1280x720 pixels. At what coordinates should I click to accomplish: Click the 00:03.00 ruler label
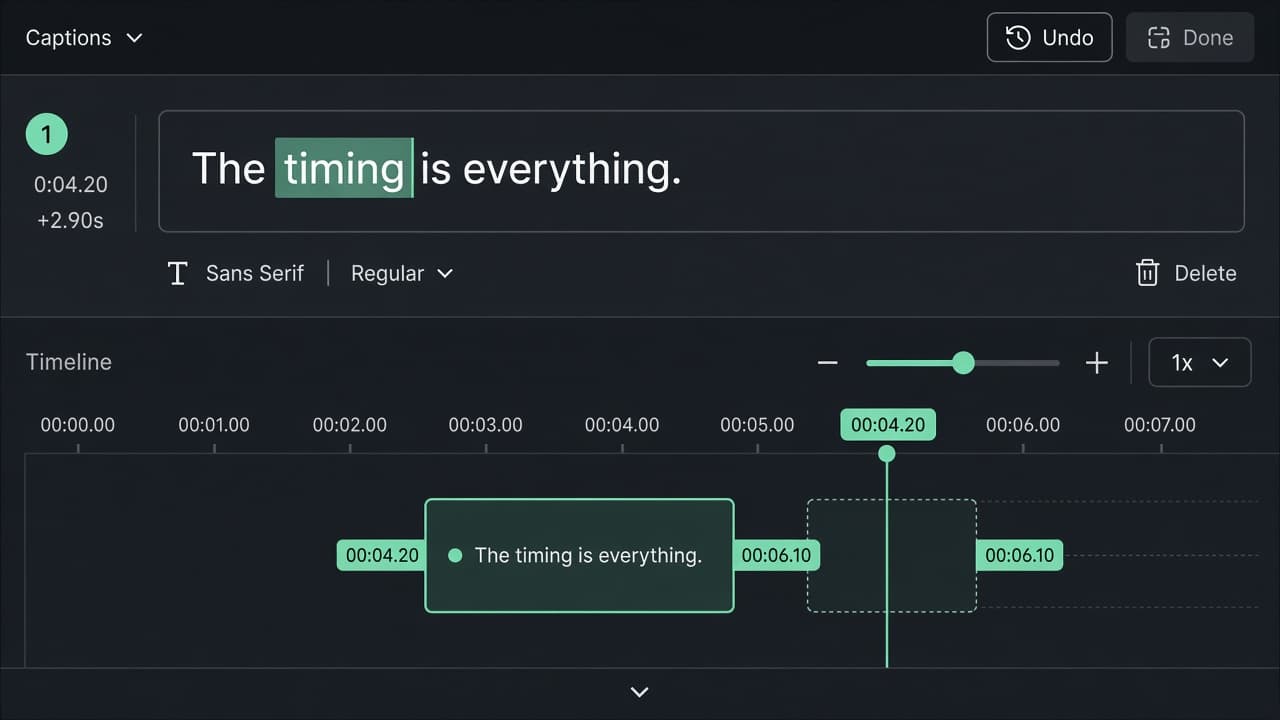tap(486, 424)
